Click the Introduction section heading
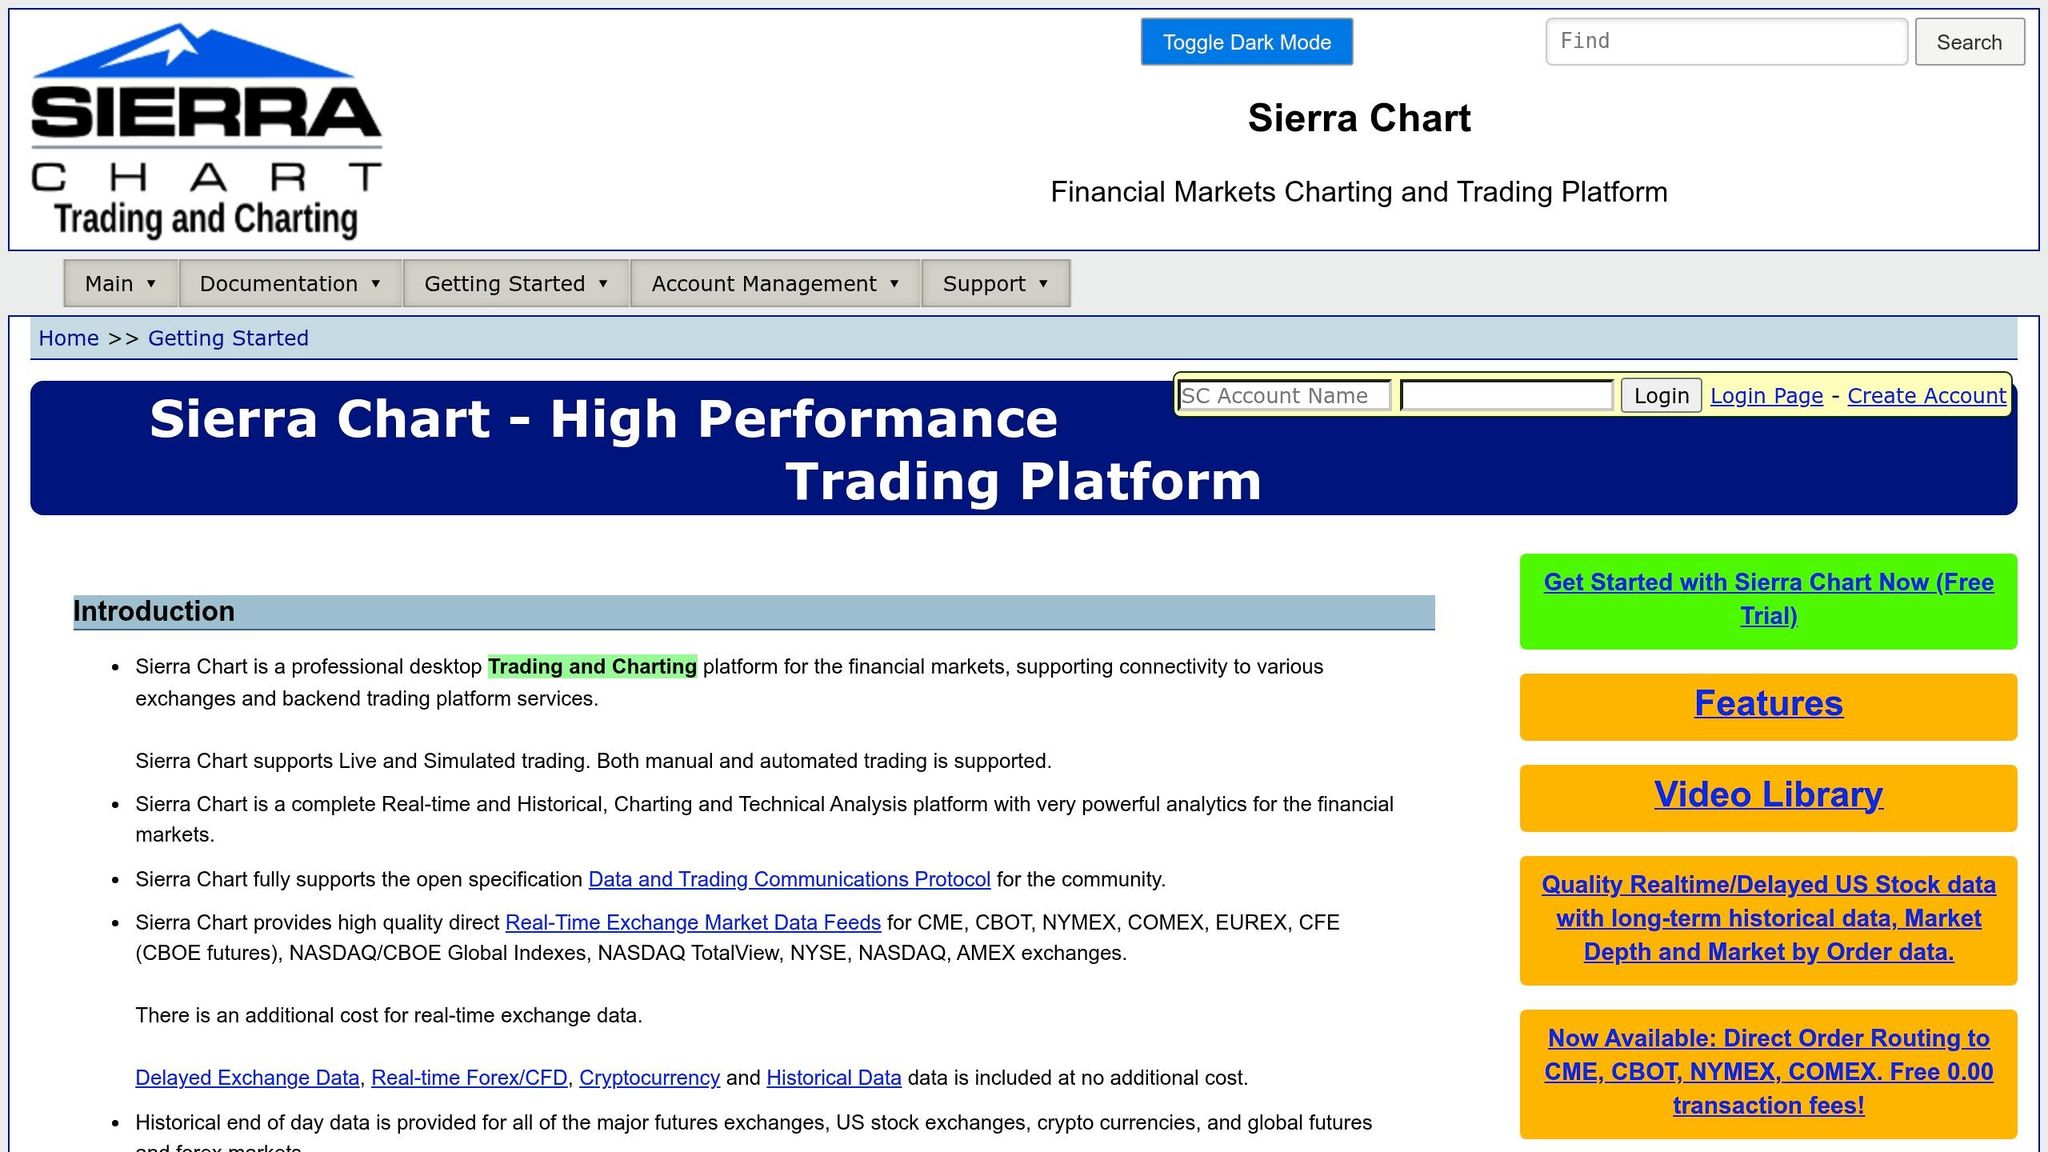 (x=754, y=612)
